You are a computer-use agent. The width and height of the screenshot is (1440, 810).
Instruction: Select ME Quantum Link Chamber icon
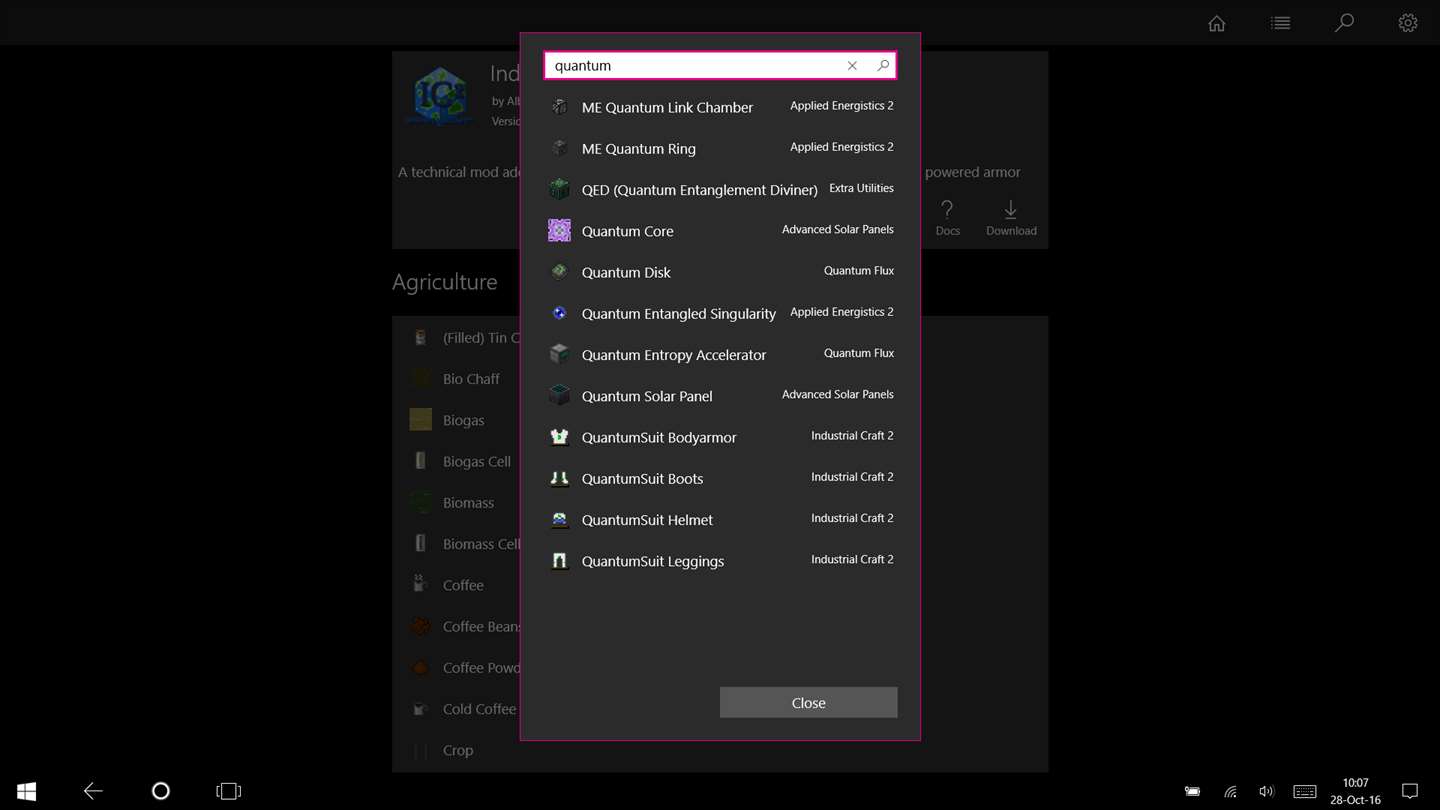(x=559, y=107)
